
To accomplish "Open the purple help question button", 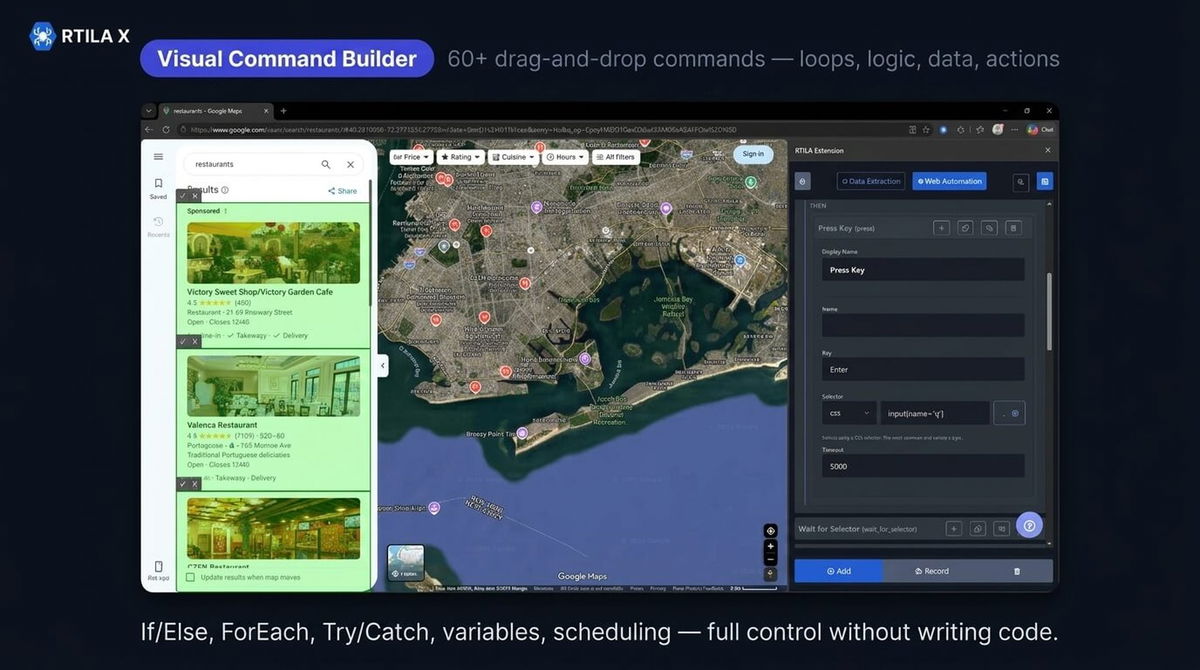I will point(1029,525).
